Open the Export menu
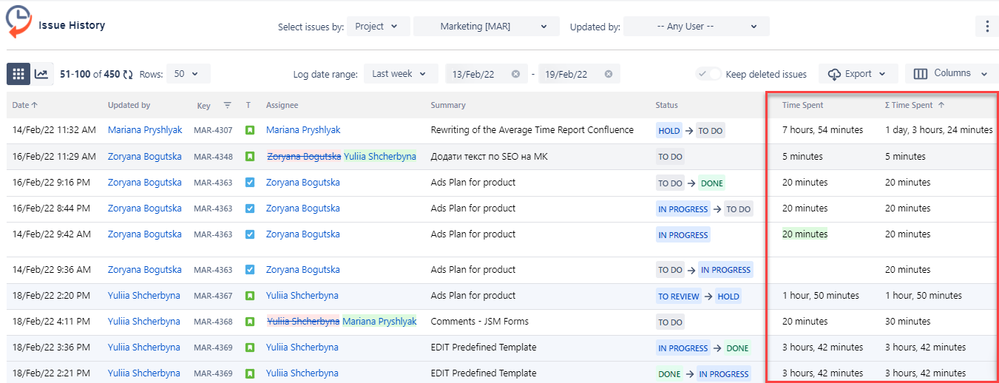This screenshot has height=383, width=999. (858, 74)
